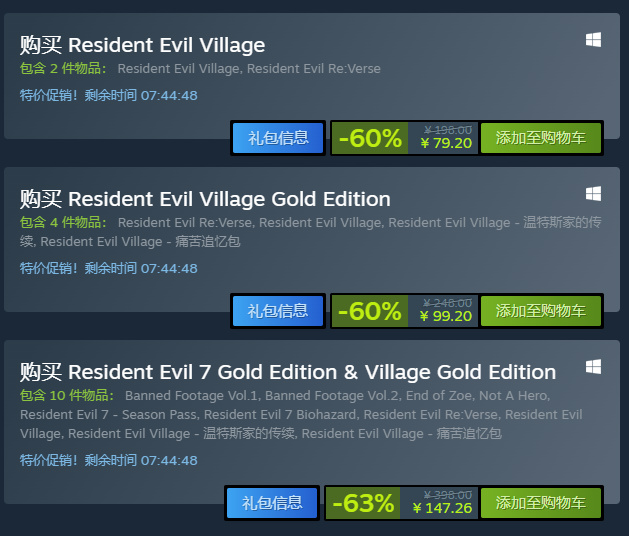This screenshot has height=536, width=629.
Task: Click Windows icon for Resident Evil Village package
Action: (593, 40)
